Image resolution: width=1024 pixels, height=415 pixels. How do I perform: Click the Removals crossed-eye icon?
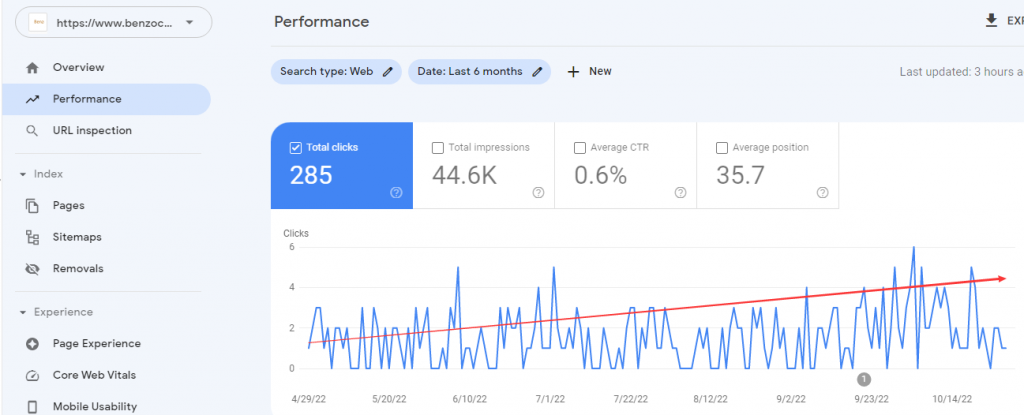pyautogui.click(x=32, y=269)
